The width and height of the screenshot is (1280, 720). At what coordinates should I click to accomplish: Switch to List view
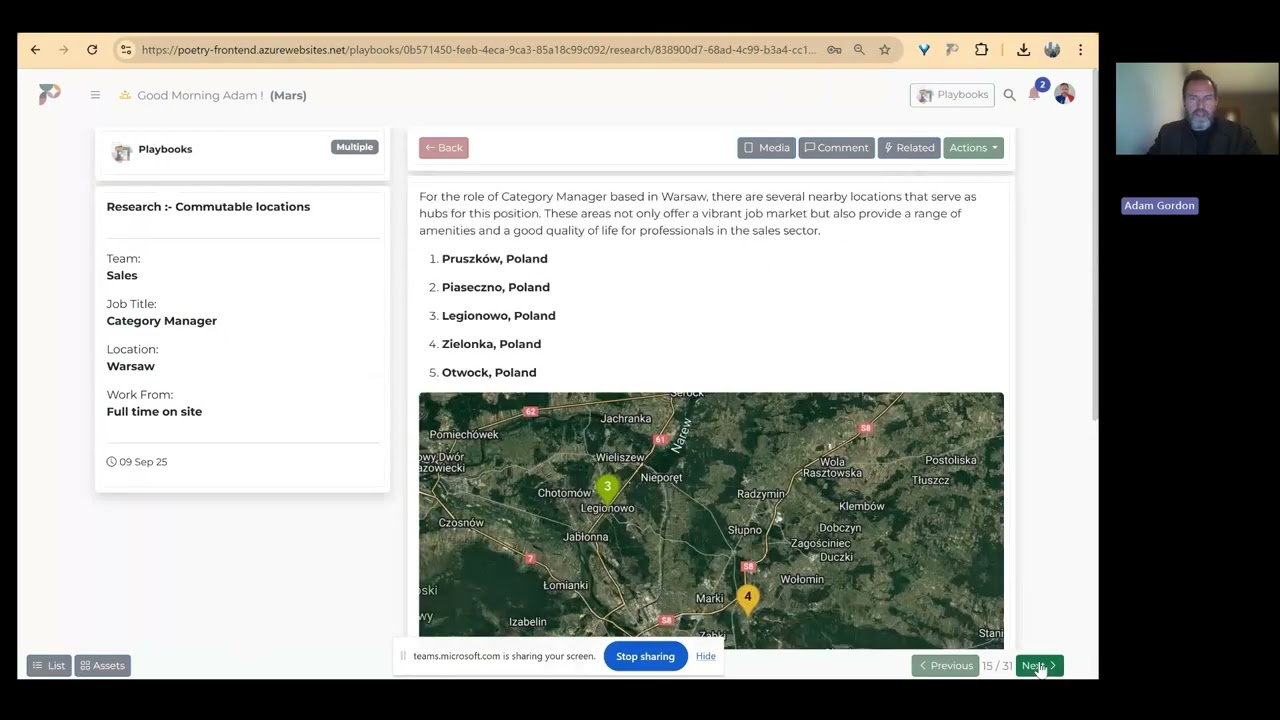click(49, 666)
